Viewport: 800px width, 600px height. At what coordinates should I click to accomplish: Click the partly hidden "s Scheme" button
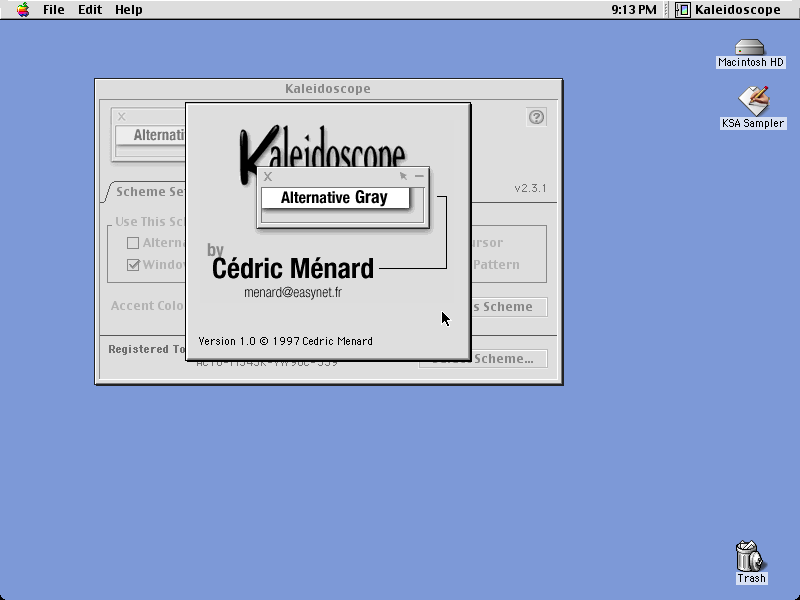coord(509,307)
